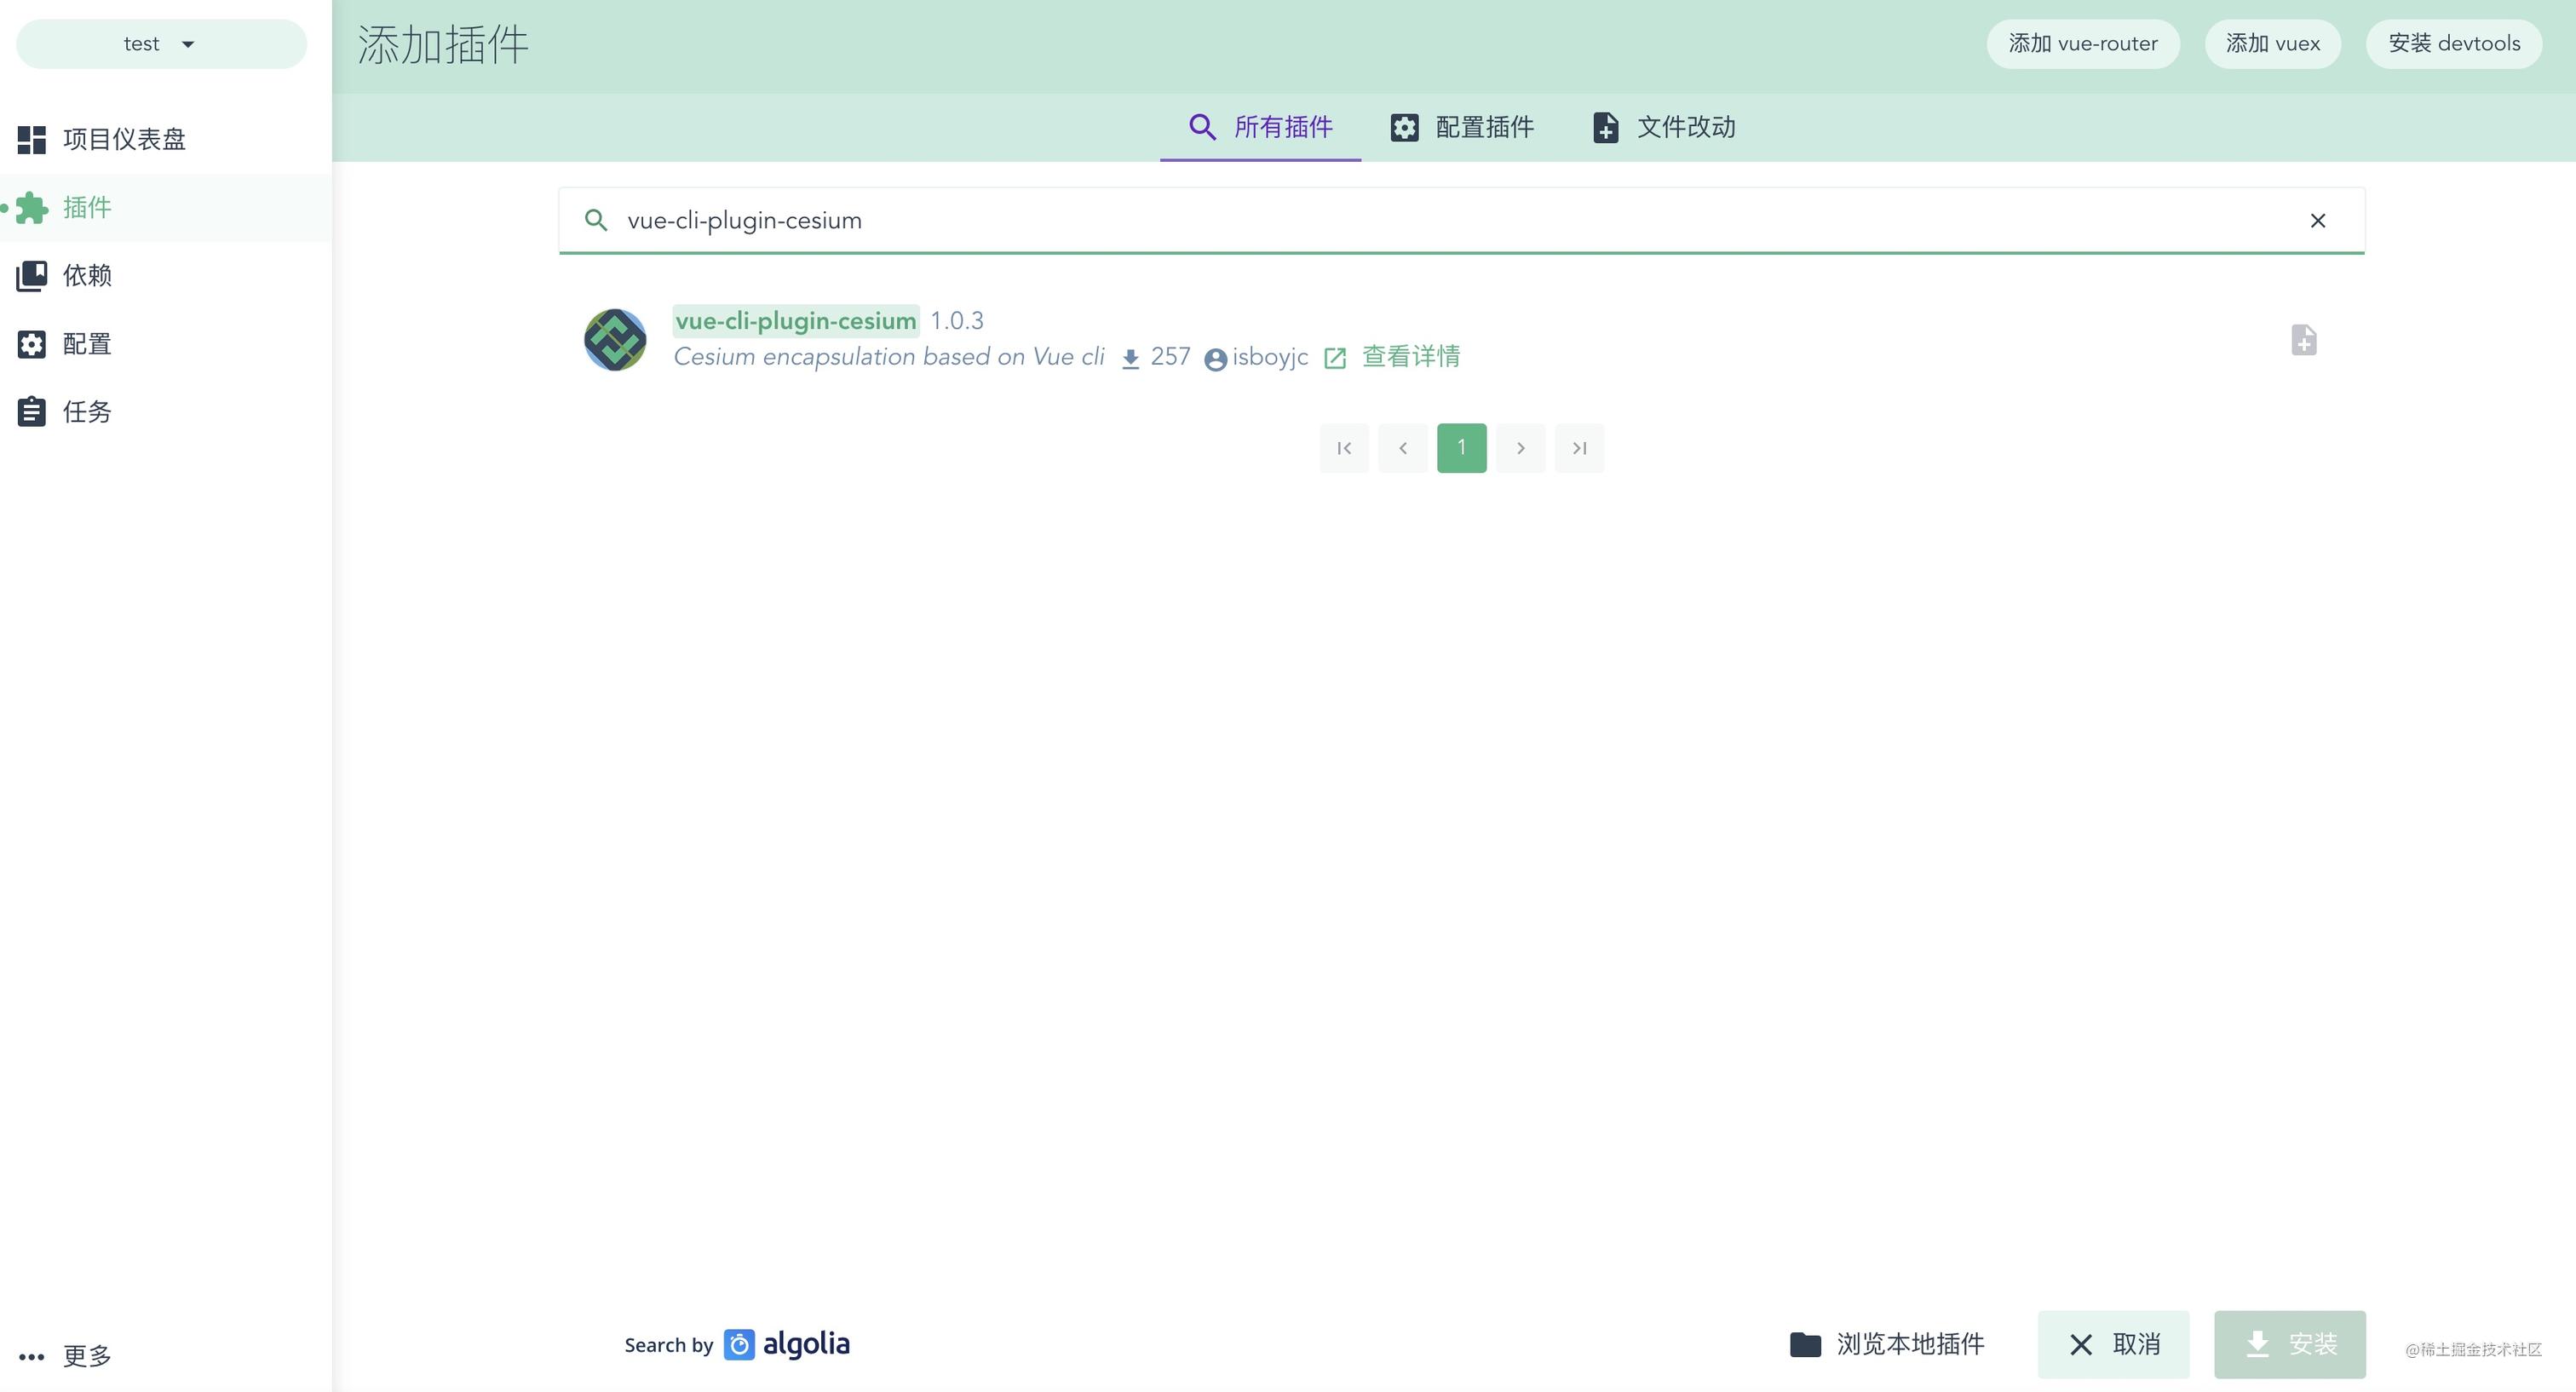
Task: Click the 添加 vuex button
Action: [2273, 44]
